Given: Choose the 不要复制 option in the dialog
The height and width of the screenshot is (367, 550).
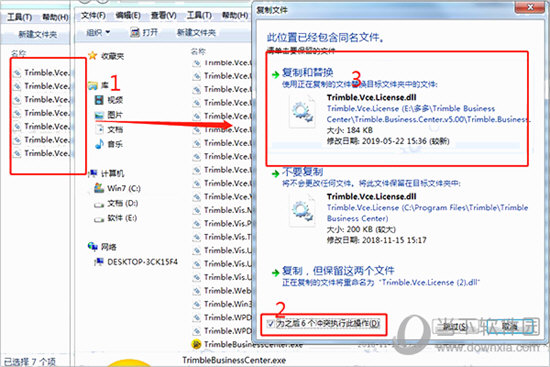Looking at the screenshot, I should (x=302, y=172).
